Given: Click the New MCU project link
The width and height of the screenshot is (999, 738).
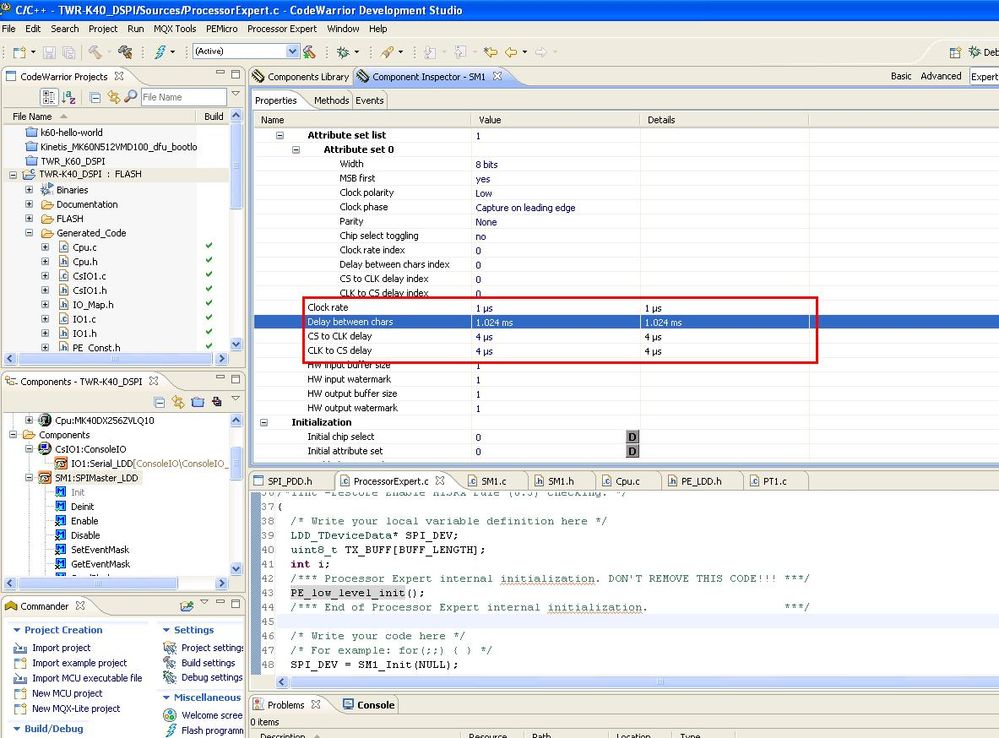Looking at the screenshot, I should pyautogui.click(x=67, y=693).
